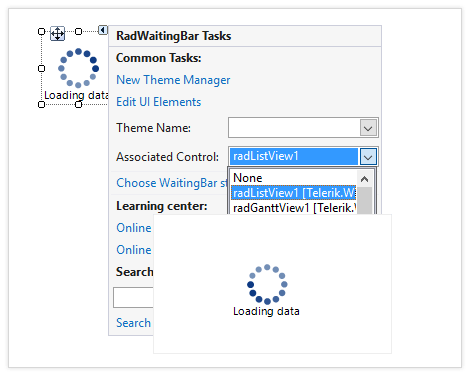The image size is (470, 379).
Task: Click the search text input box
Action: pos(133,297)
